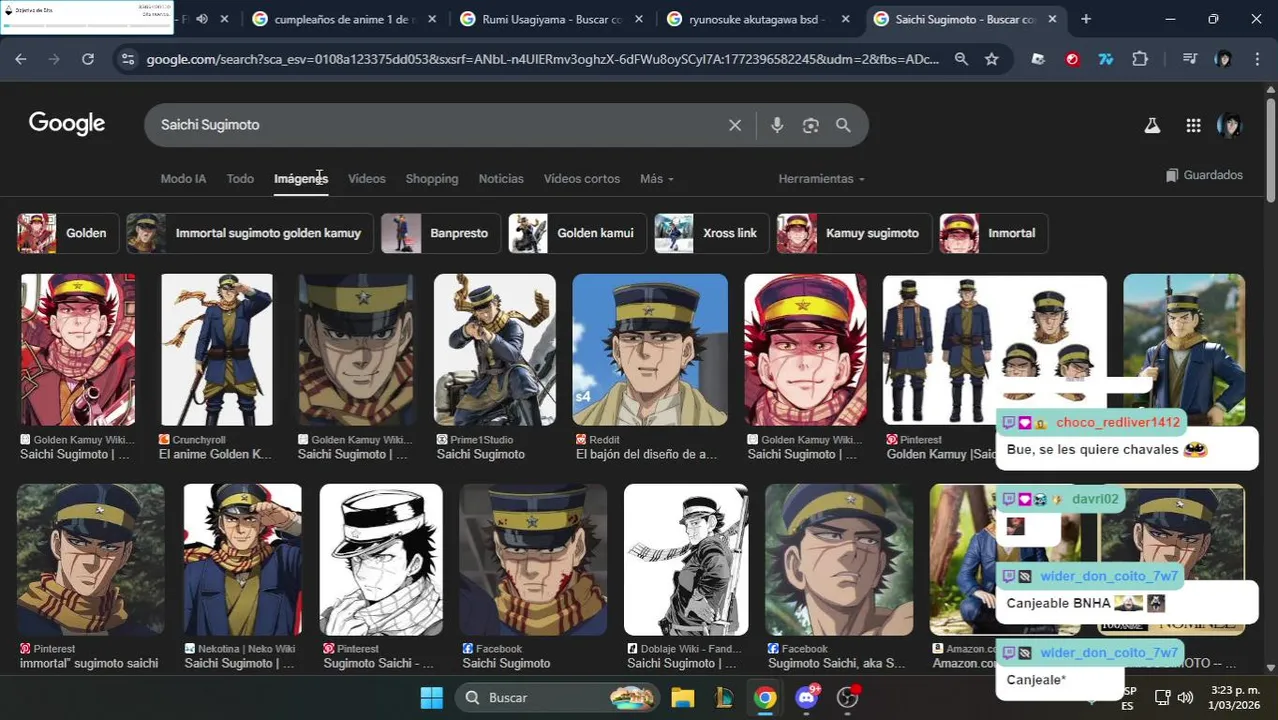Open the Noticias tab

pos(501,179)
